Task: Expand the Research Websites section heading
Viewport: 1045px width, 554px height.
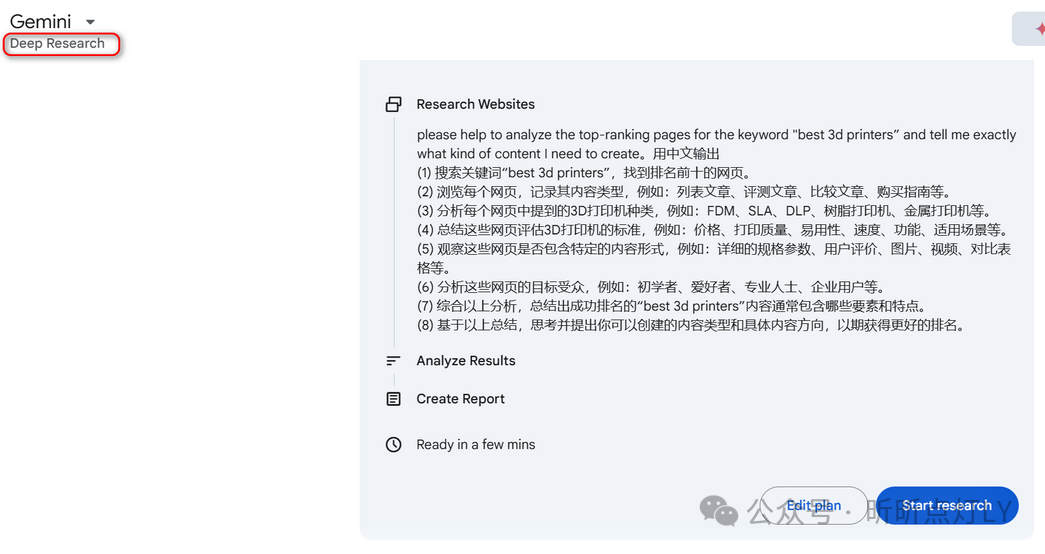Action: [475, 104]
